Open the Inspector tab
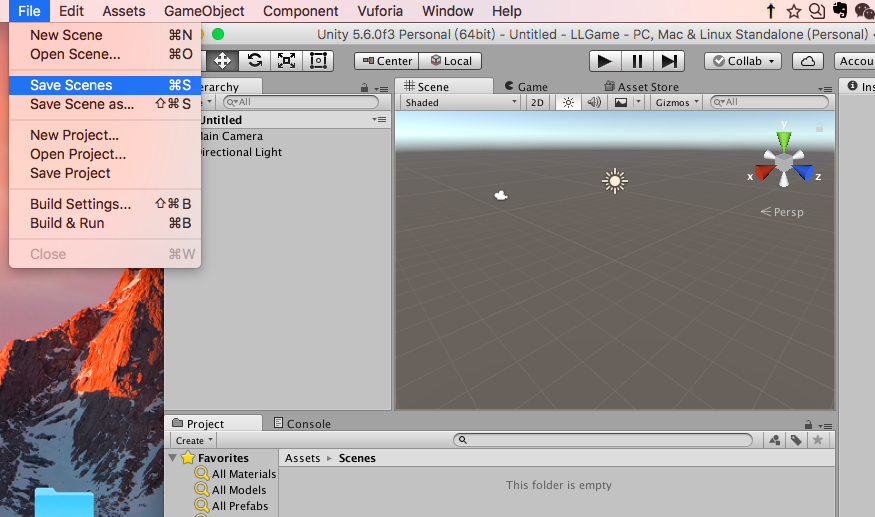The height and width of the screenshot is (517, 875). (x=860, y=87)
